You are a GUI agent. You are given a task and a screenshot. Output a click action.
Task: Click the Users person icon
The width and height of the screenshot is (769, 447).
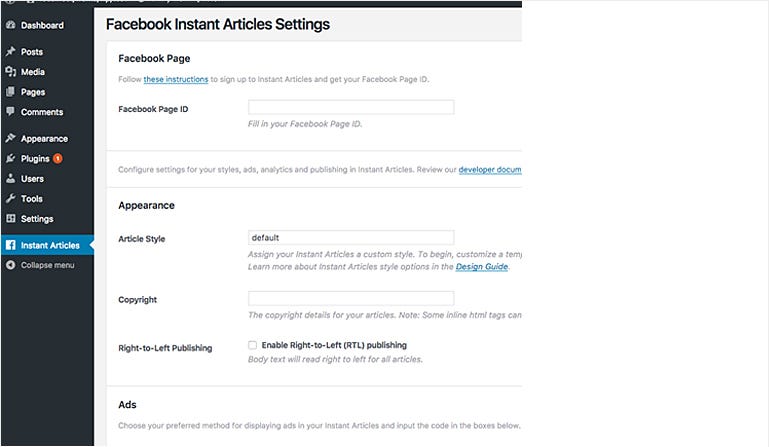[10, 179]
